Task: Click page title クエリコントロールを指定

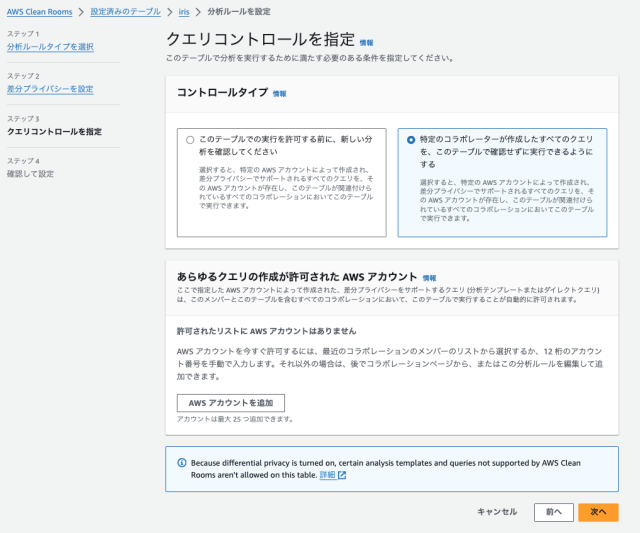Action: 260,40
